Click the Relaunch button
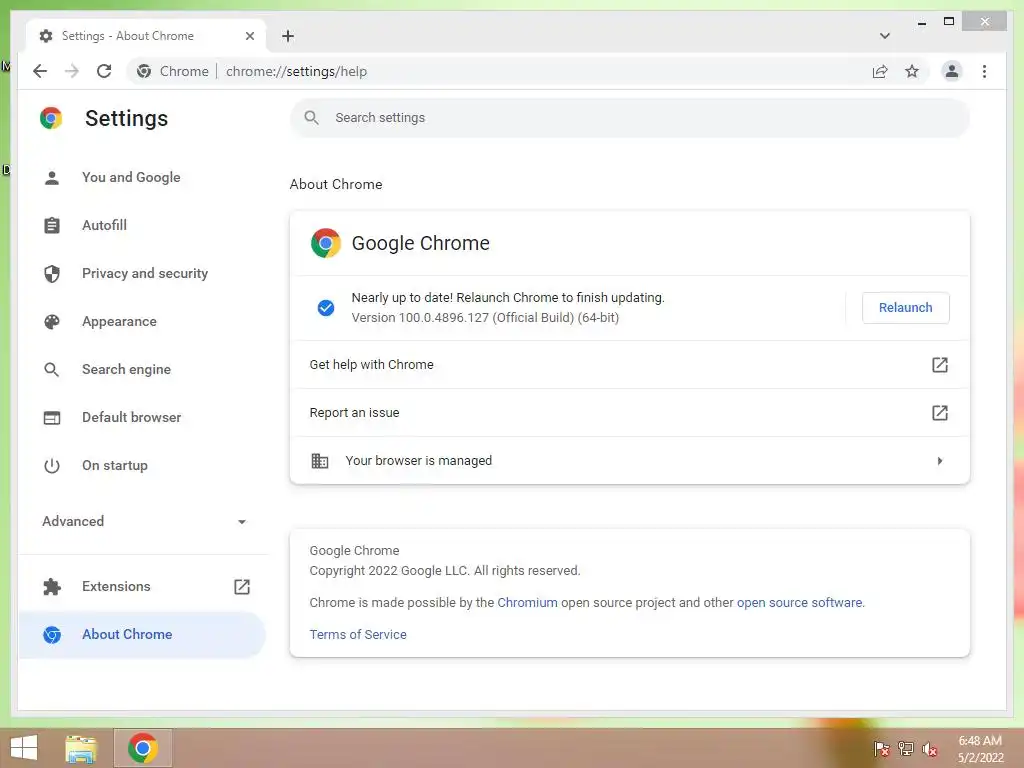 click(x=905, y=308)
